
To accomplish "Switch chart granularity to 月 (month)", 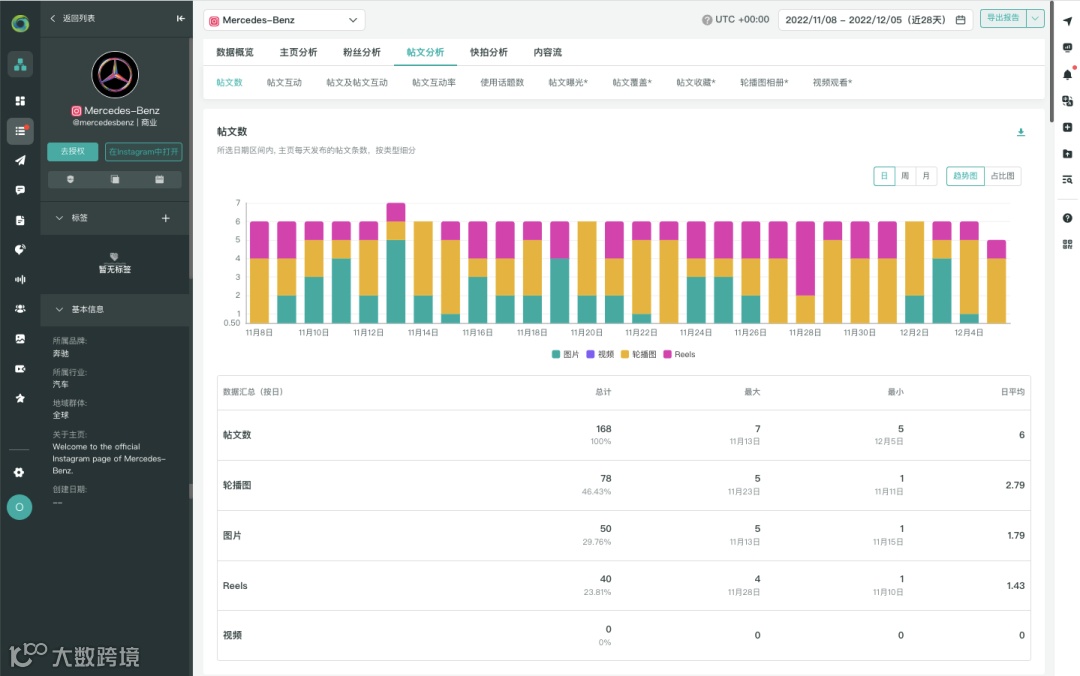I will (926, 176).
